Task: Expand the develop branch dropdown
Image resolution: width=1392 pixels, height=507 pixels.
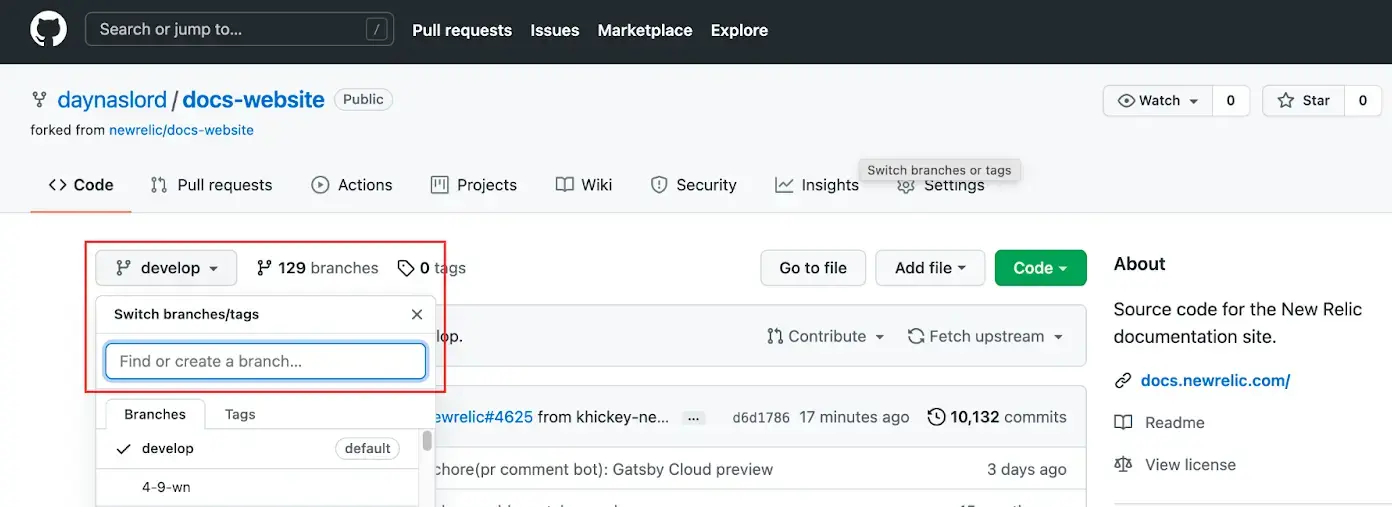Action: (166, 268)
